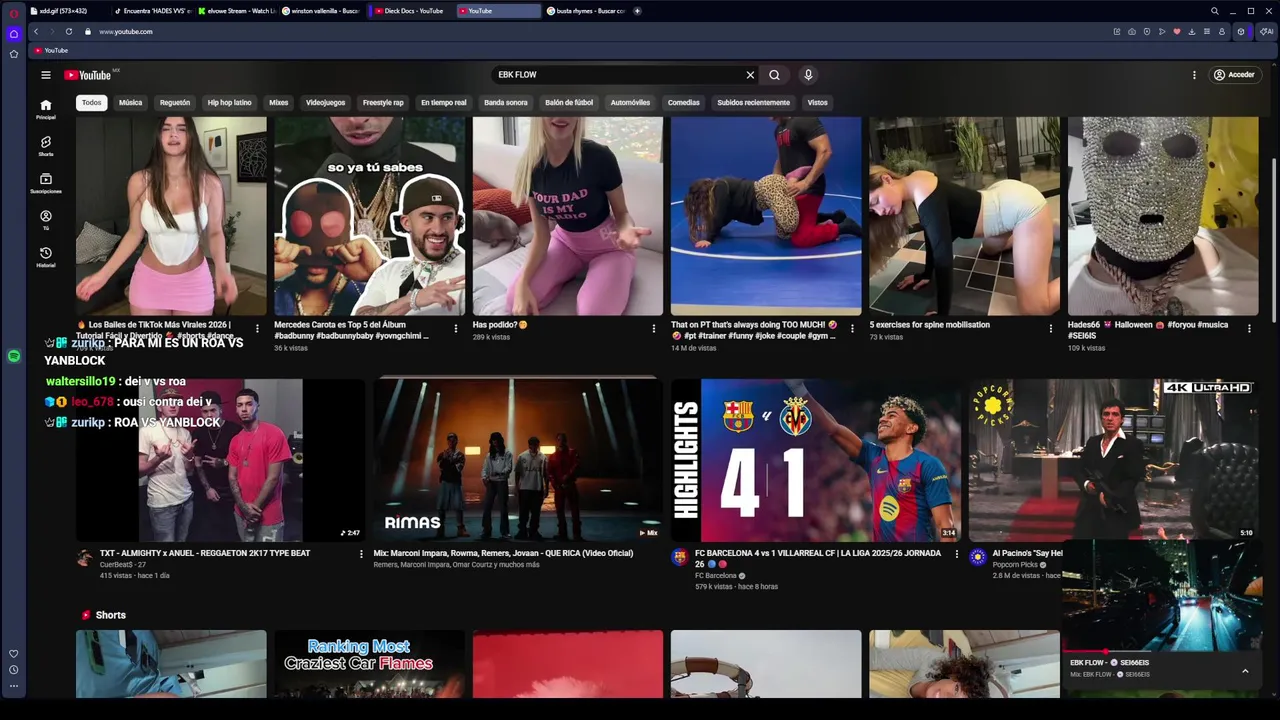
Task: Start voice search with the microphone icon
Action: coord(808,75)
